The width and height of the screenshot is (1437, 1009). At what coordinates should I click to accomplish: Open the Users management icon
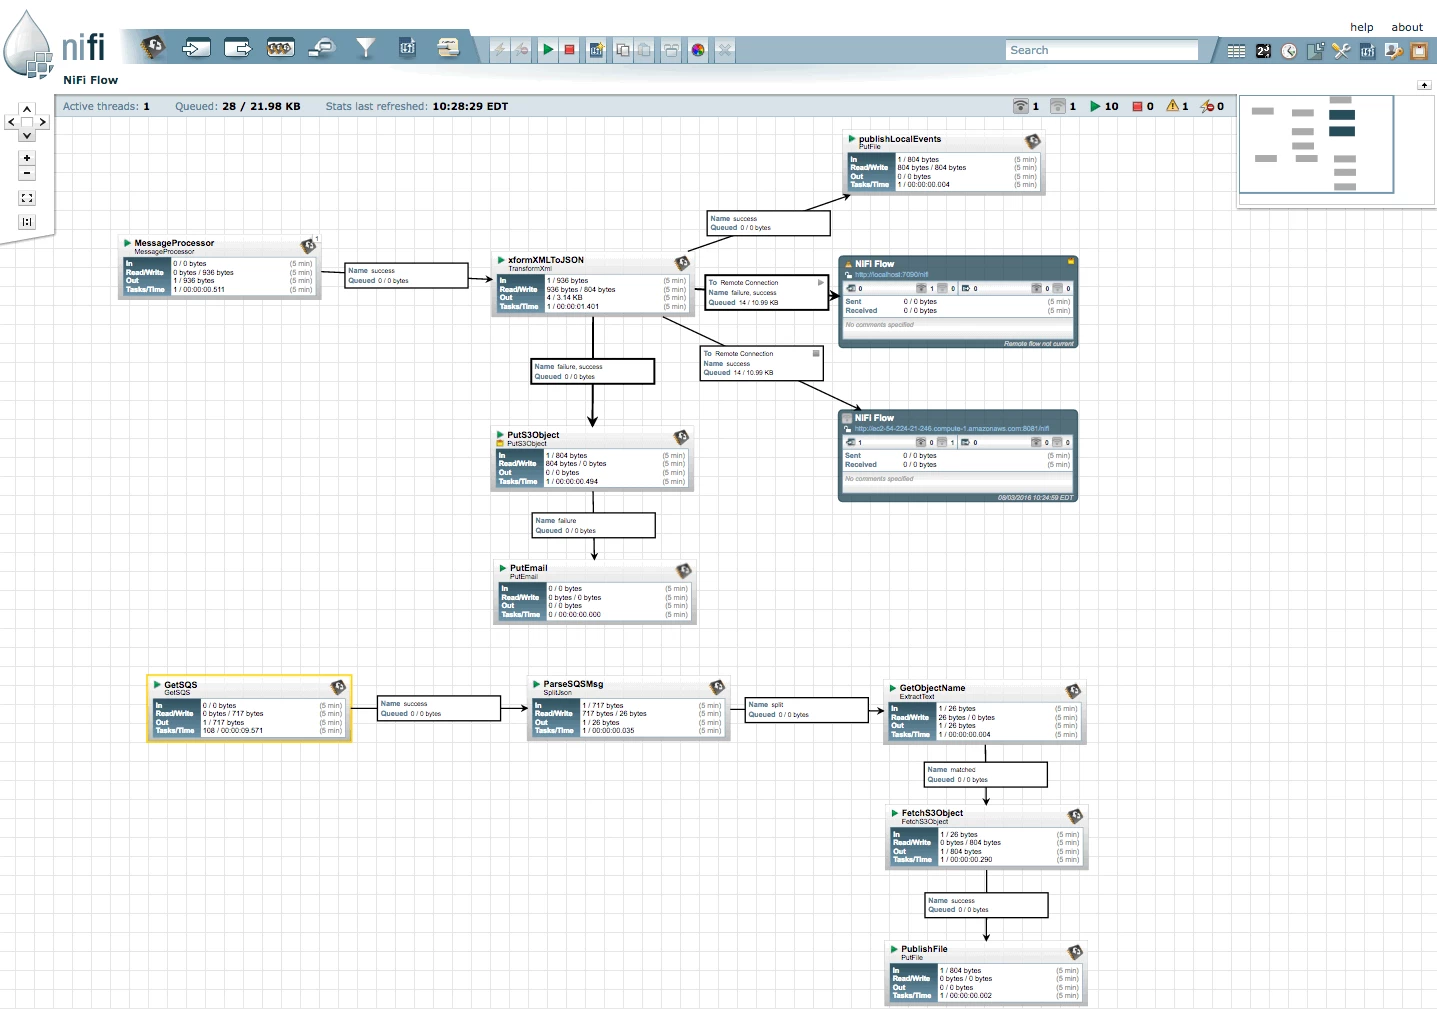(1393, 51)
